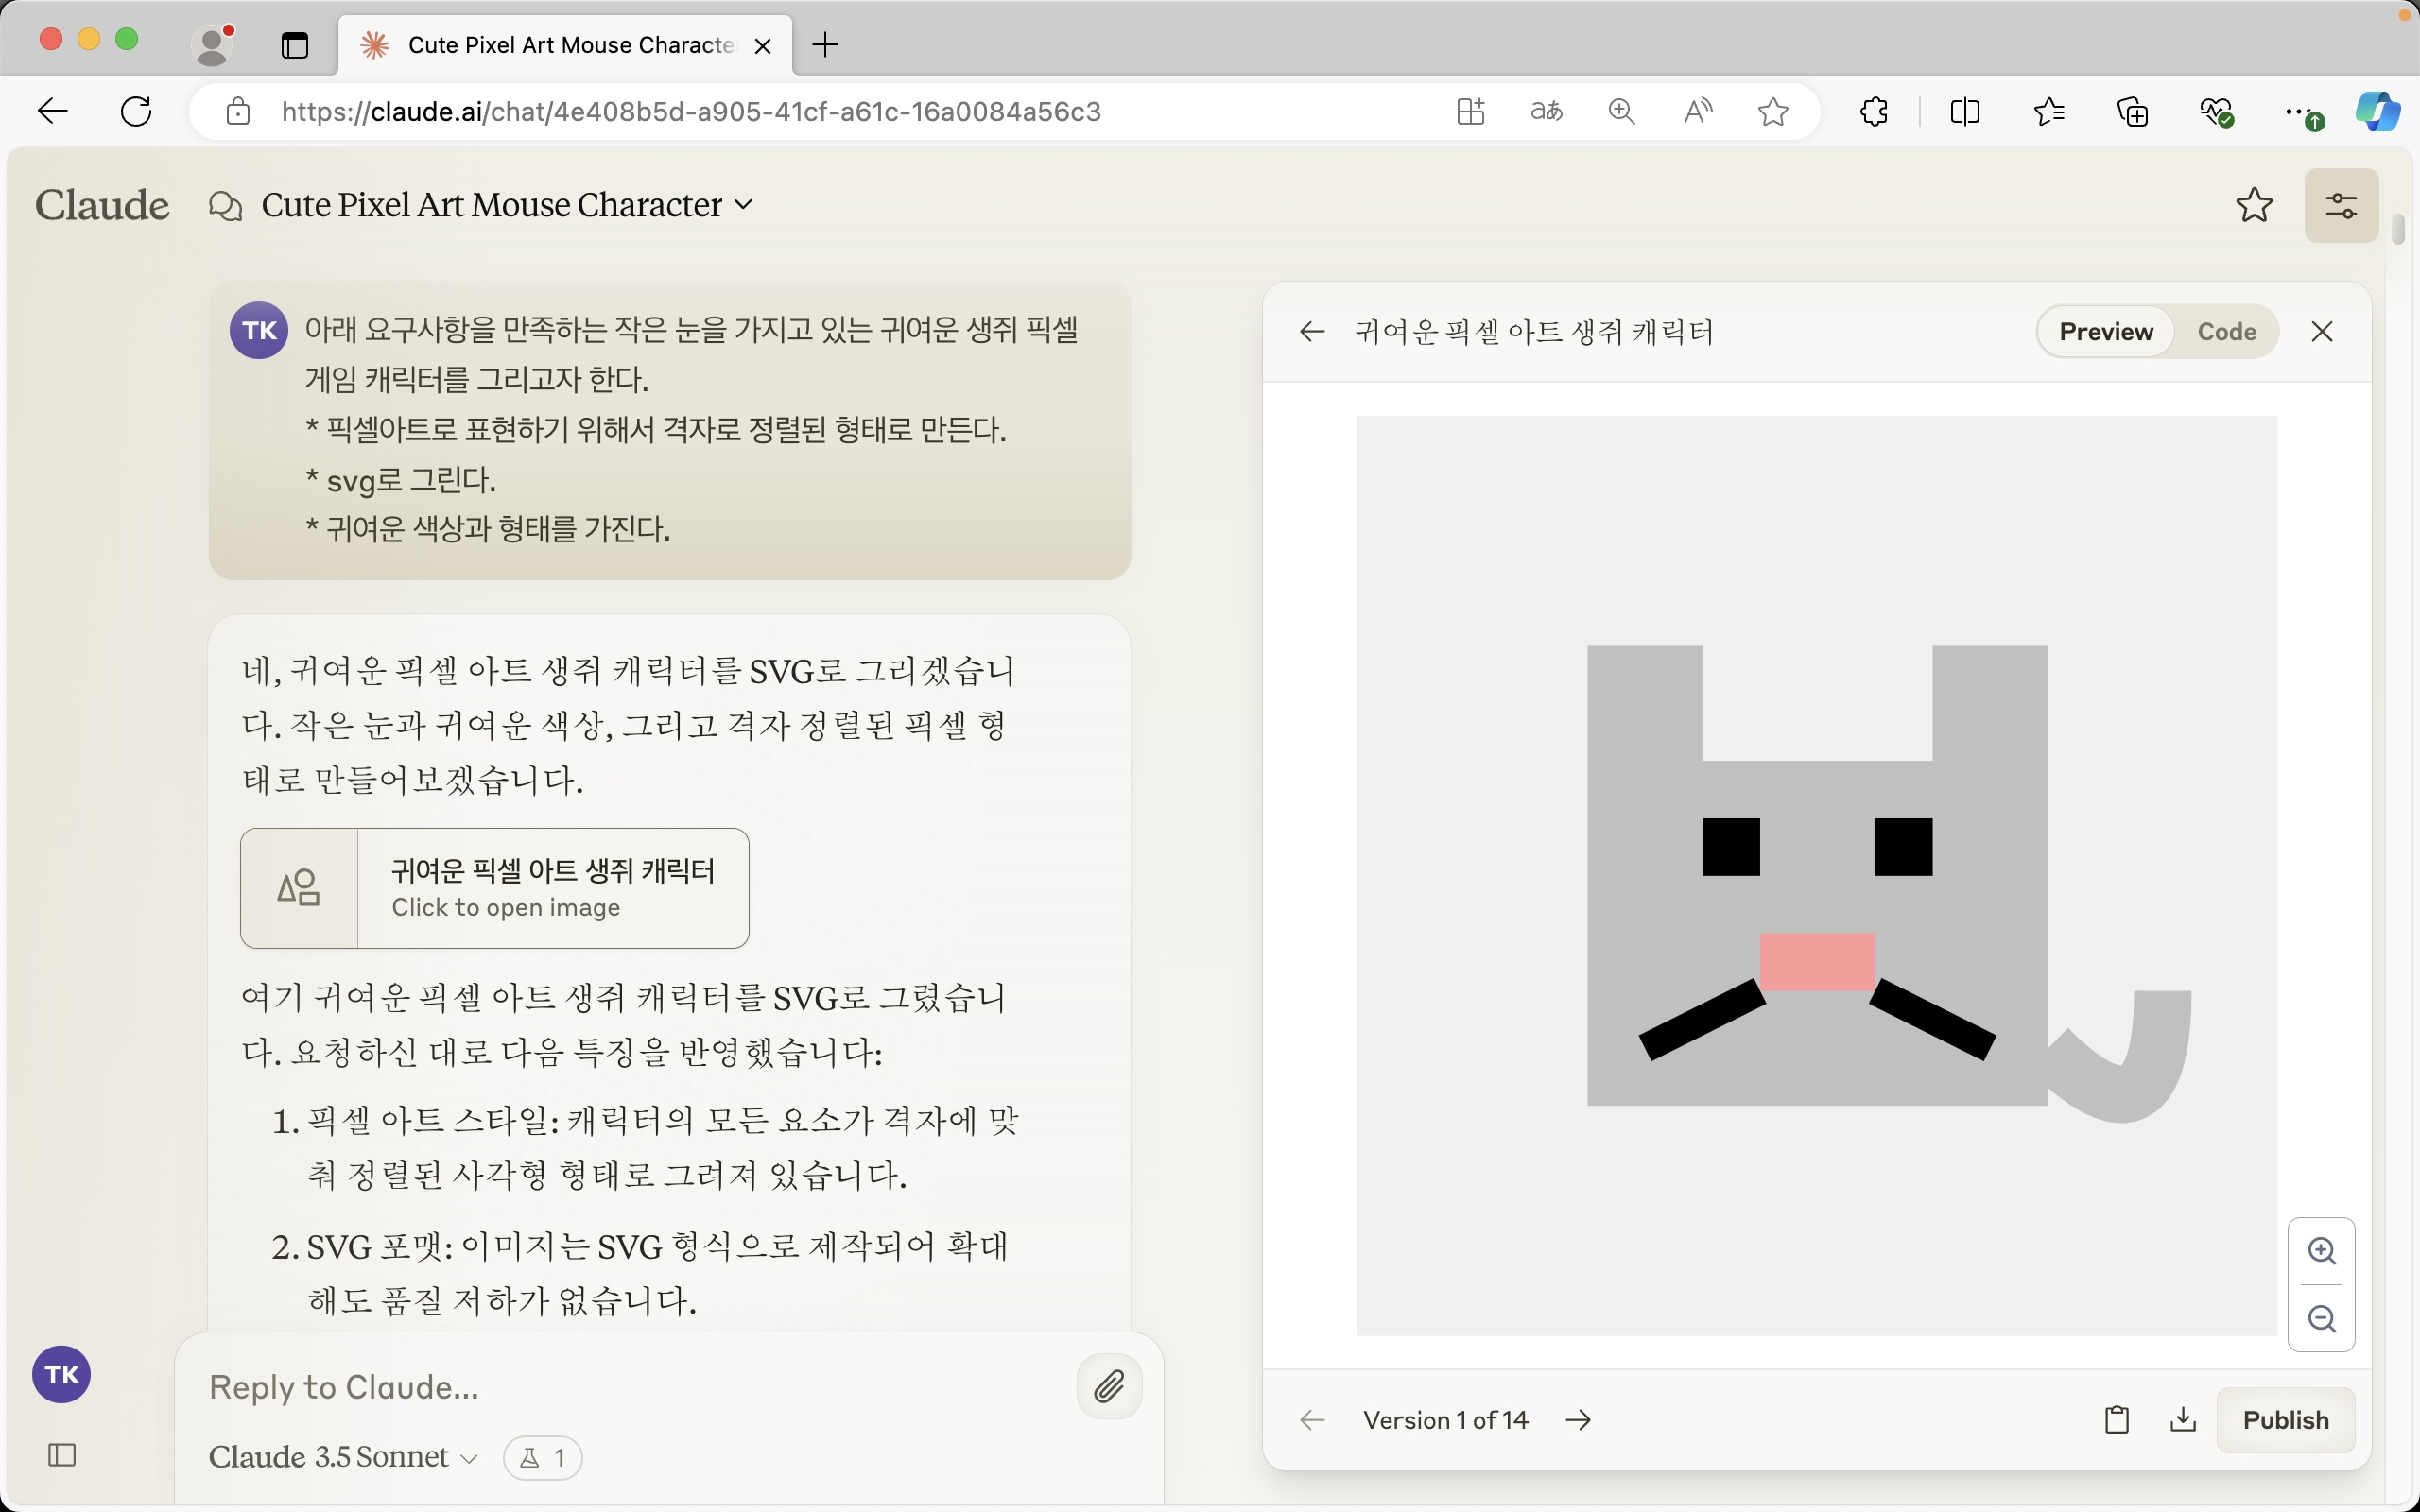Open the favorites list icon
This screenshot has width=2420, height=1512.
tap(2049, 111)
